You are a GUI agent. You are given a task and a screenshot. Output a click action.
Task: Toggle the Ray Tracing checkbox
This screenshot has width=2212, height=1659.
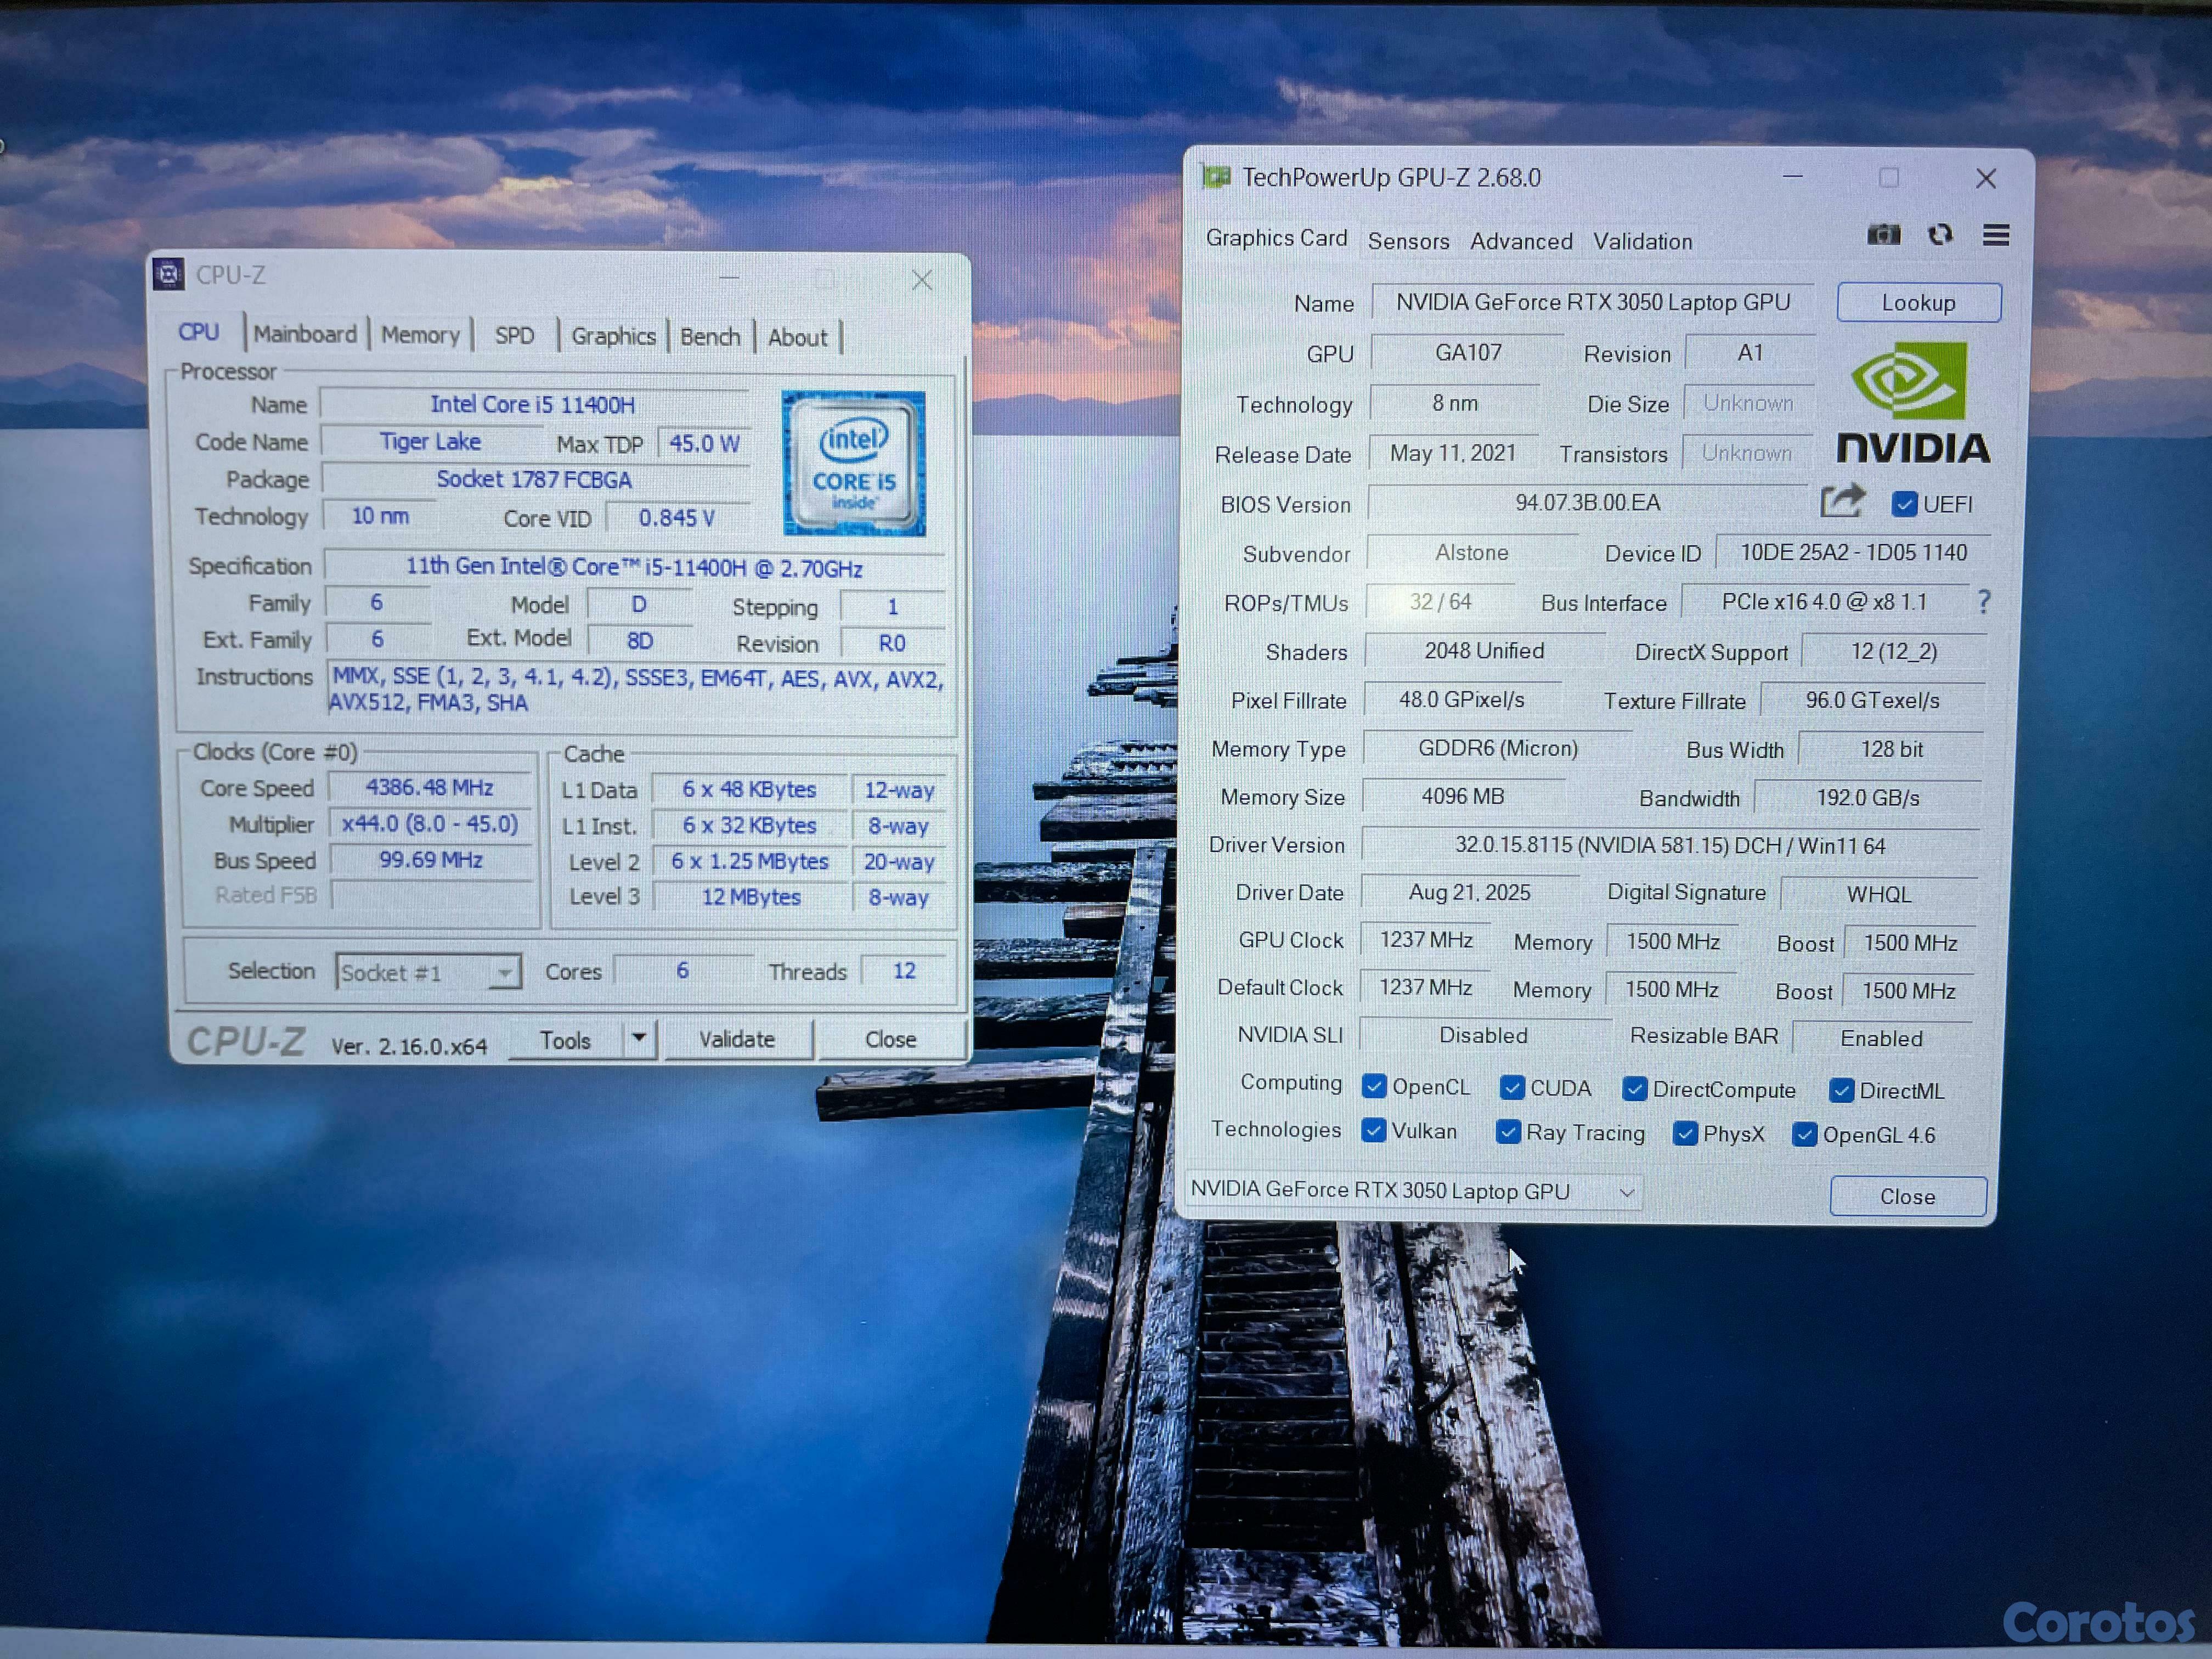pyautogui.click(x=1507, y=1132)
